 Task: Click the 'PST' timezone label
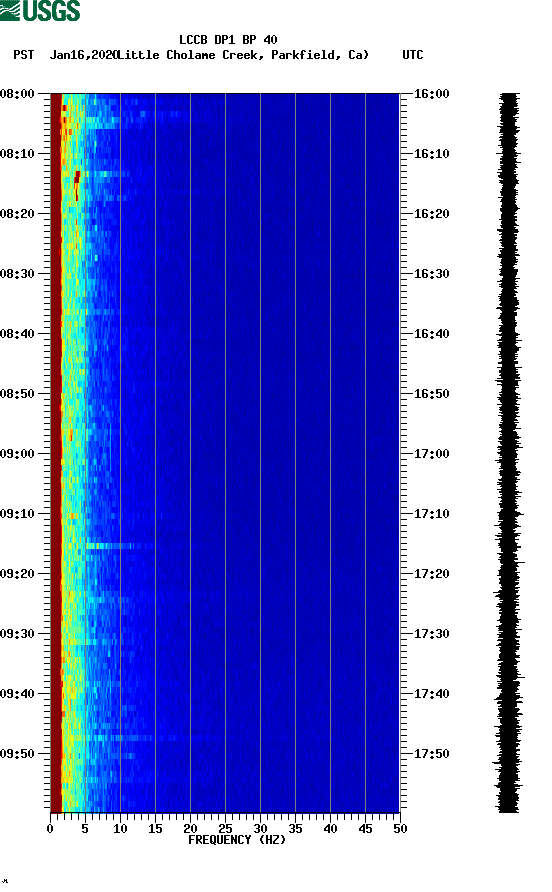coord(24,55)
